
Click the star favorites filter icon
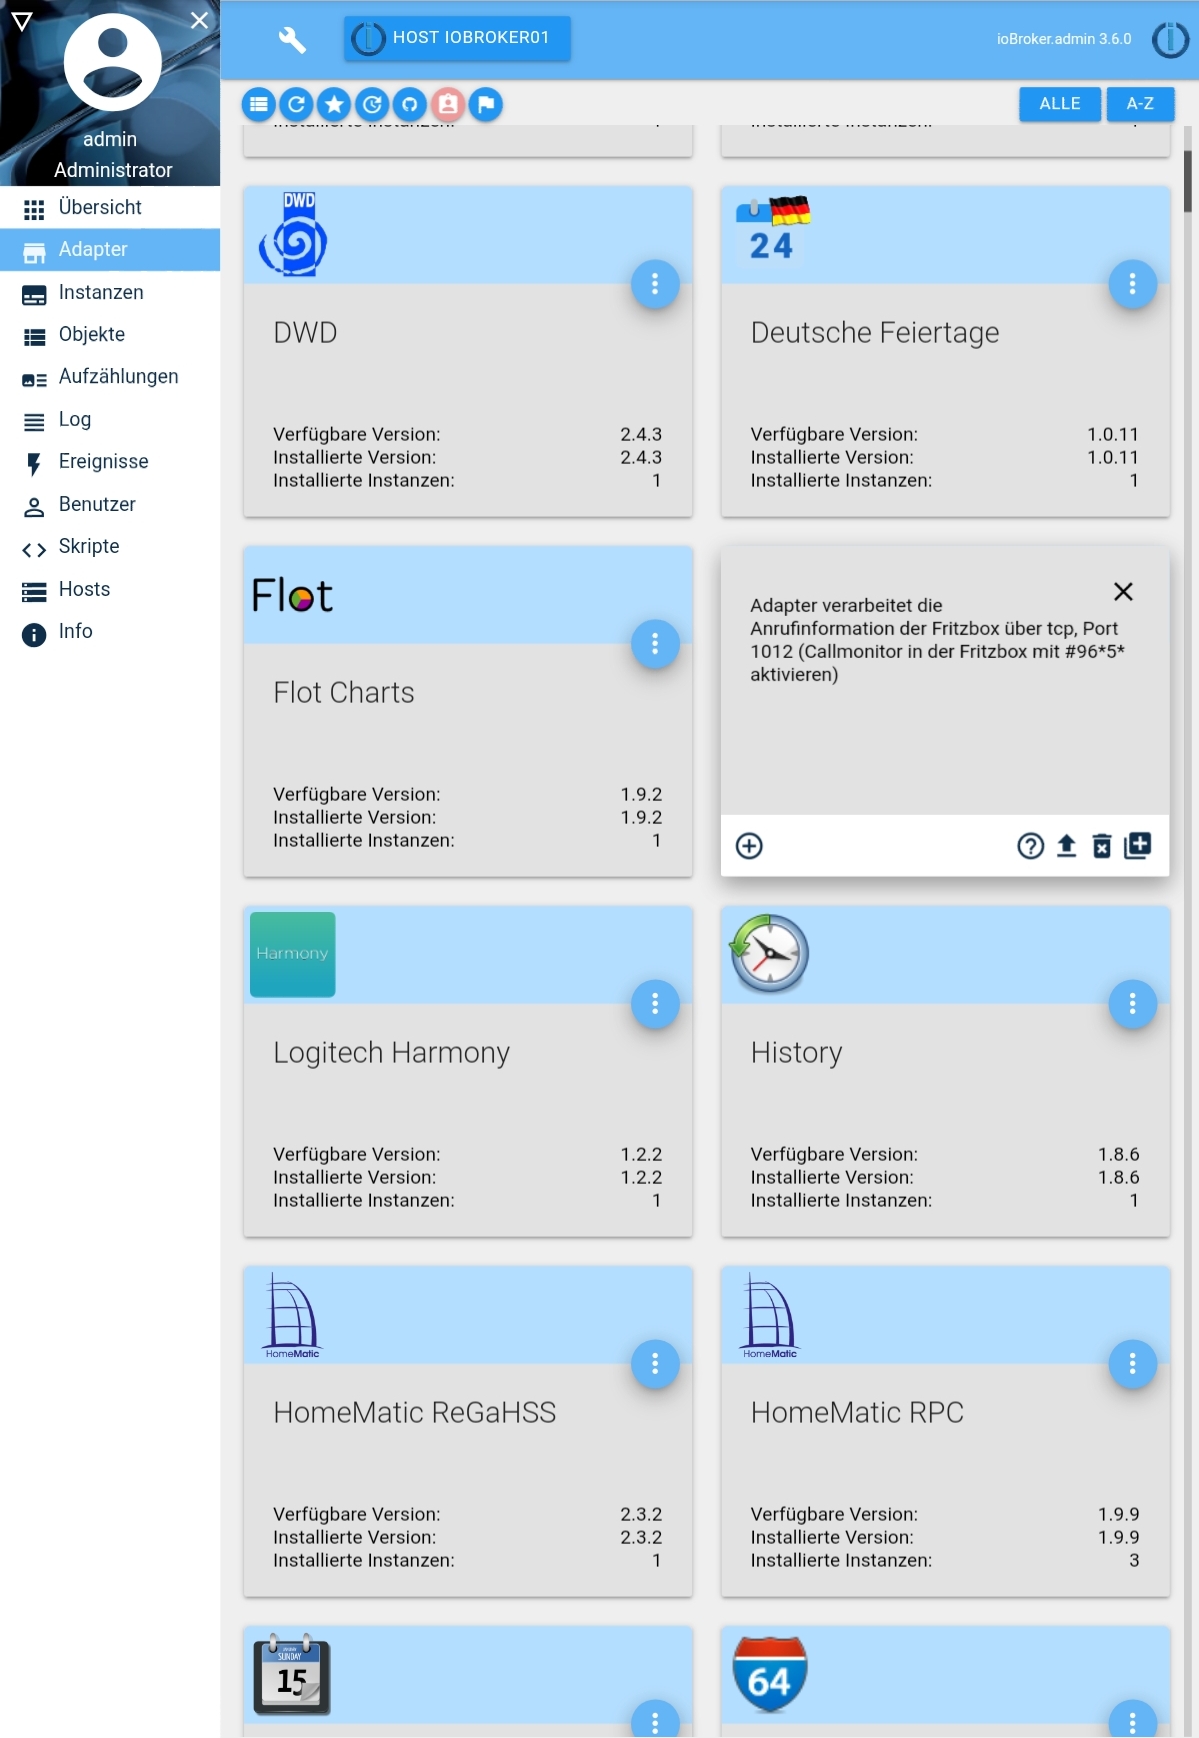pos(335,104)
